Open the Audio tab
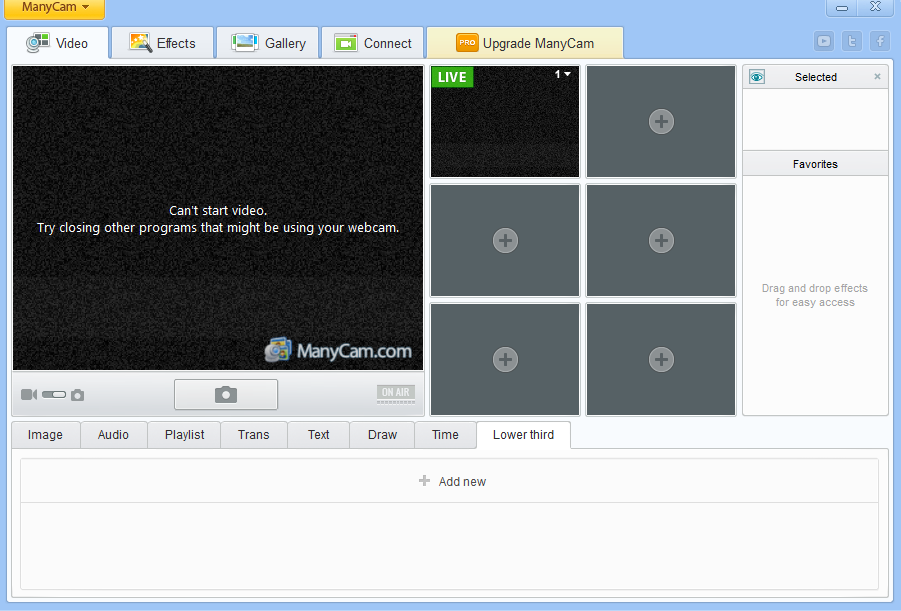Screen dimensions: 901x611 (113, 435)
